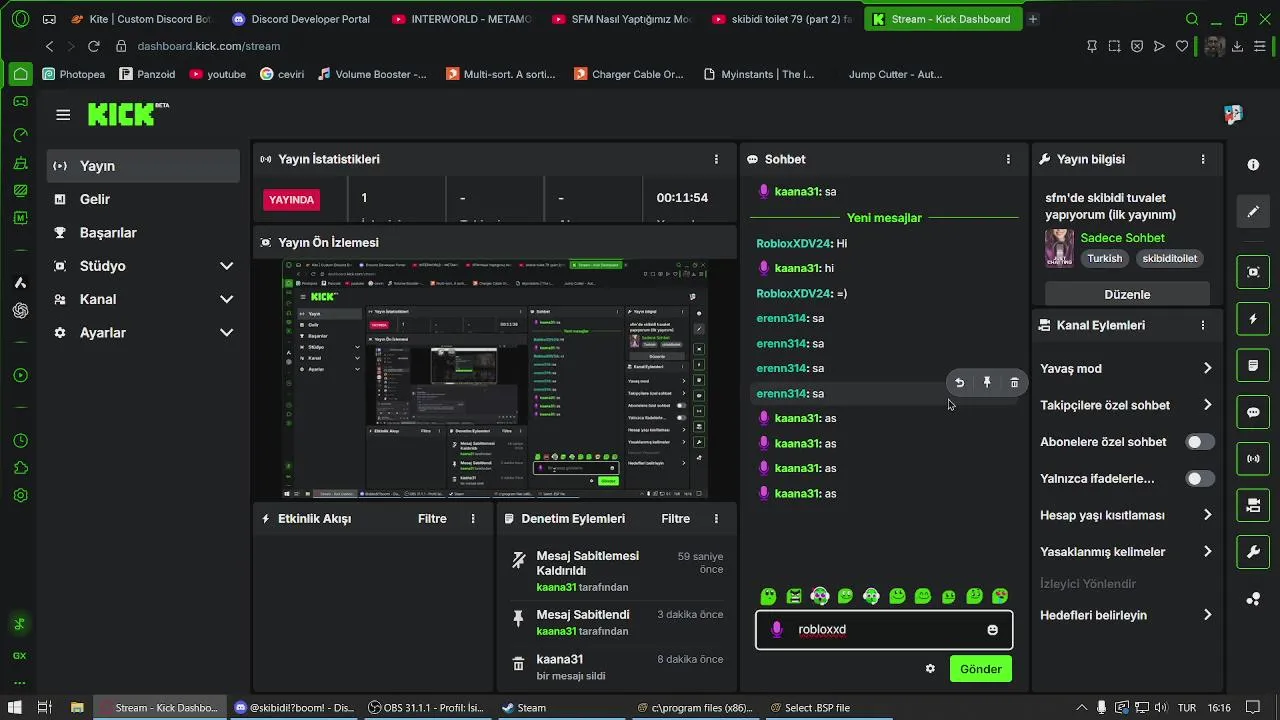Click the three-dots cluster icon in right toolbar
The width and height of the screenshot is (1280, 720).
click(1253, 599)
